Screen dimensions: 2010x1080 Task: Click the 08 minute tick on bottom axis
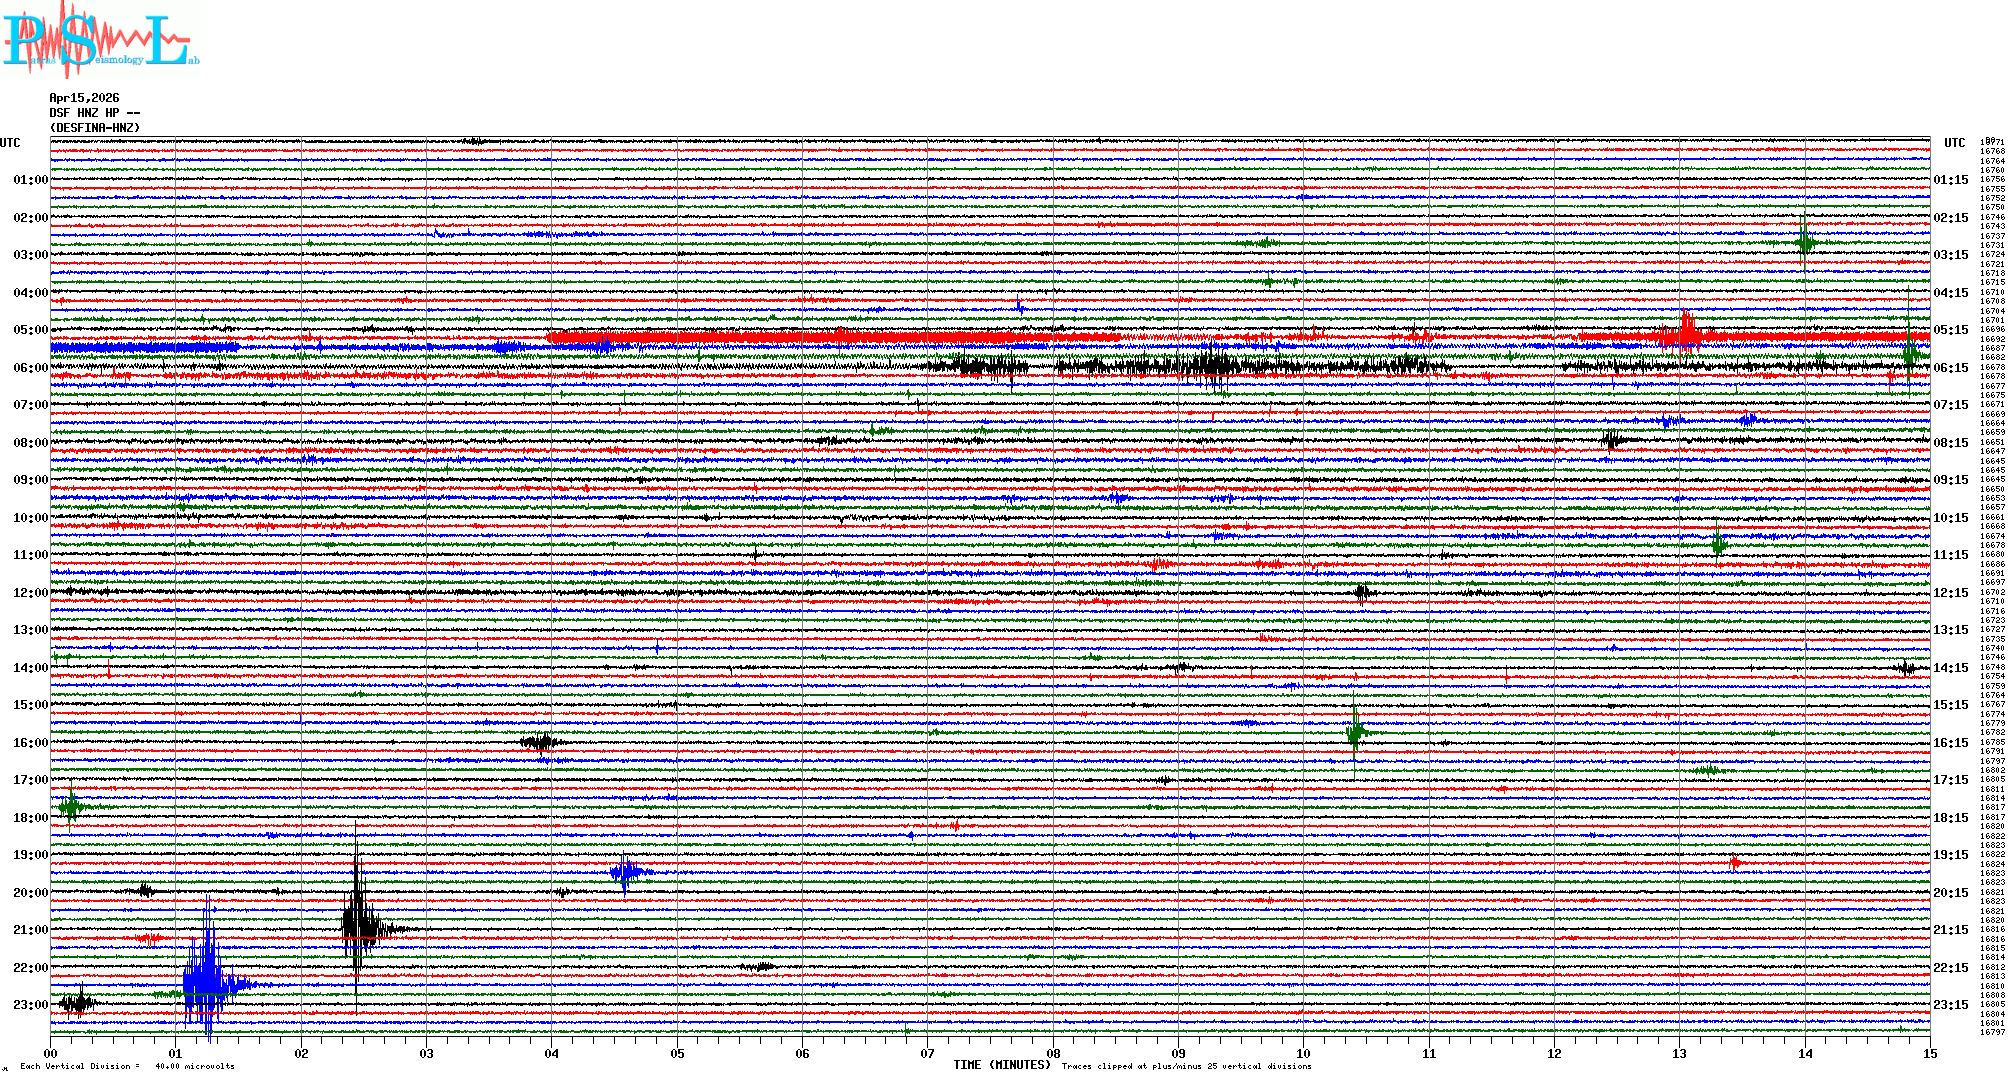[x=1053, y=1054]
